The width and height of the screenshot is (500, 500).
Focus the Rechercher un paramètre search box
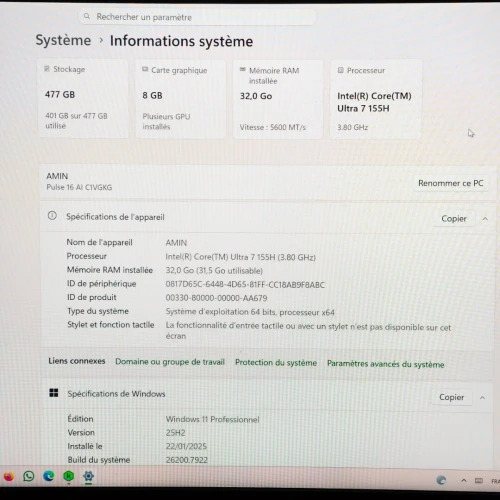(197, 16)
